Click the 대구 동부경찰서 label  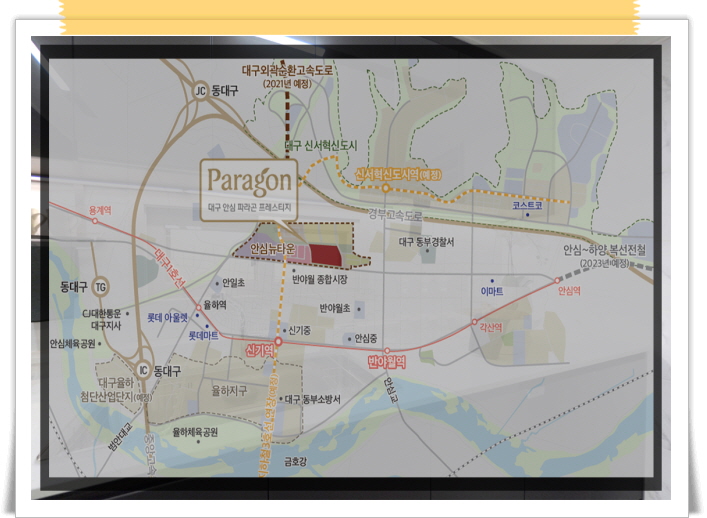pyautogui.click(x=427, y=242)
